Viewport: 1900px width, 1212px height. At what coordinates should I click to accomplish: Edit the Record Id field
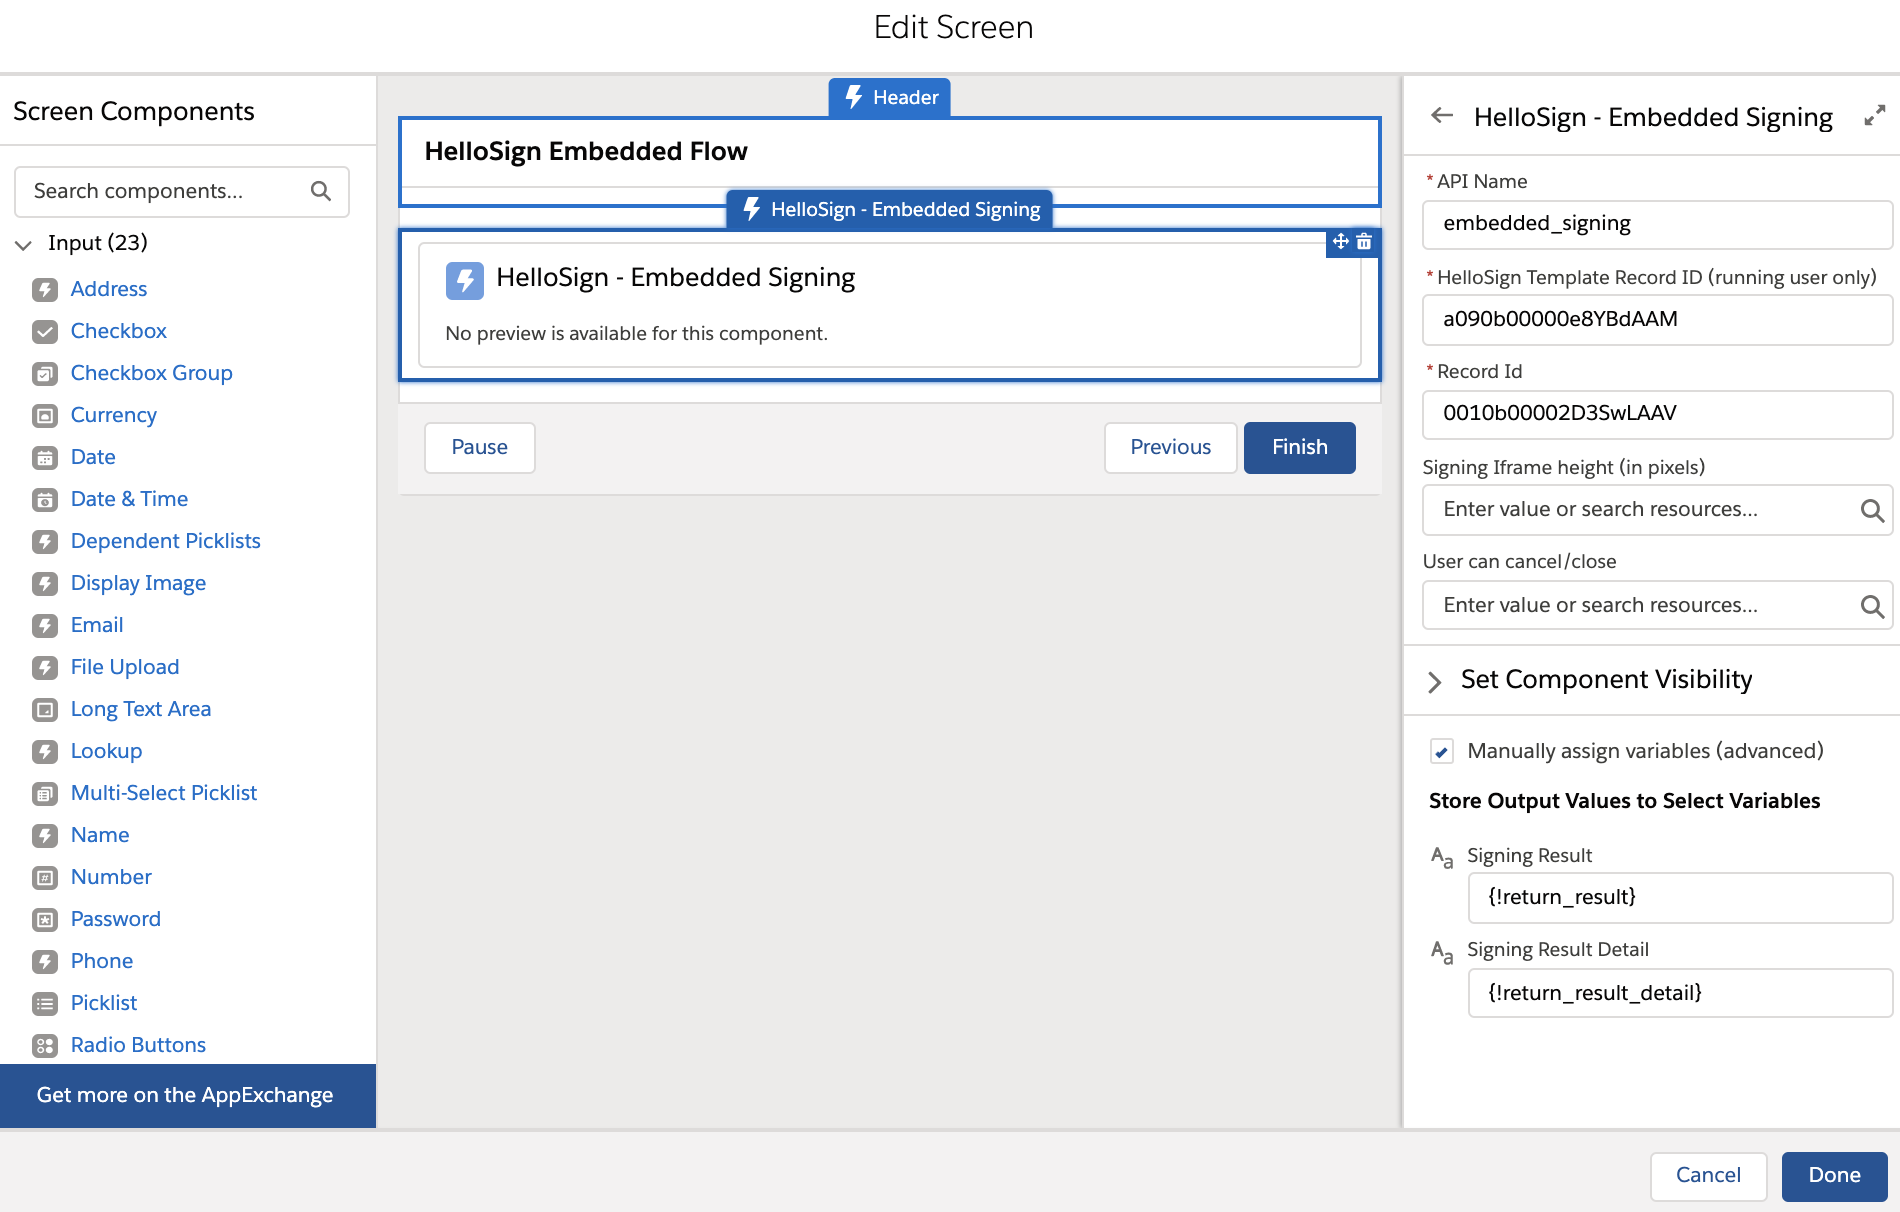click(x=1658, y=414)
